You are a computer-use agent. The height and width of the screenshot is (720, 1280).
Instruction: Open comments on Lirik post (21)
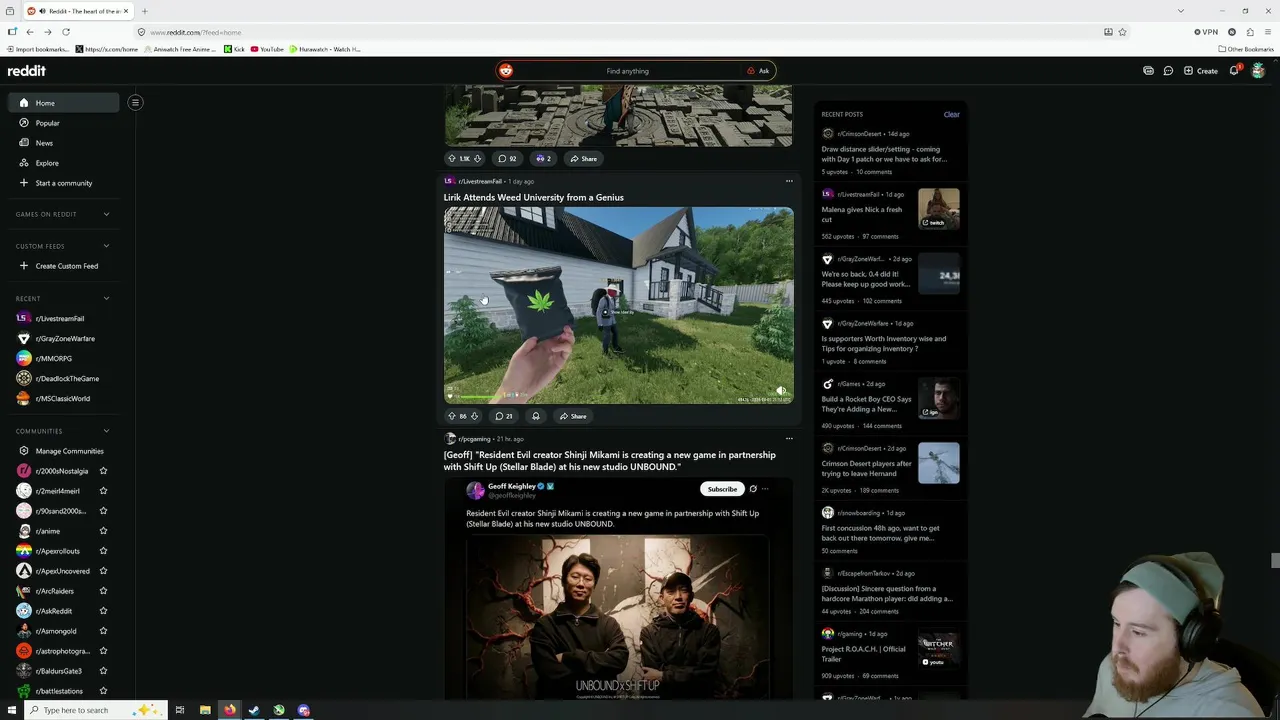click(x=505, y=416)
